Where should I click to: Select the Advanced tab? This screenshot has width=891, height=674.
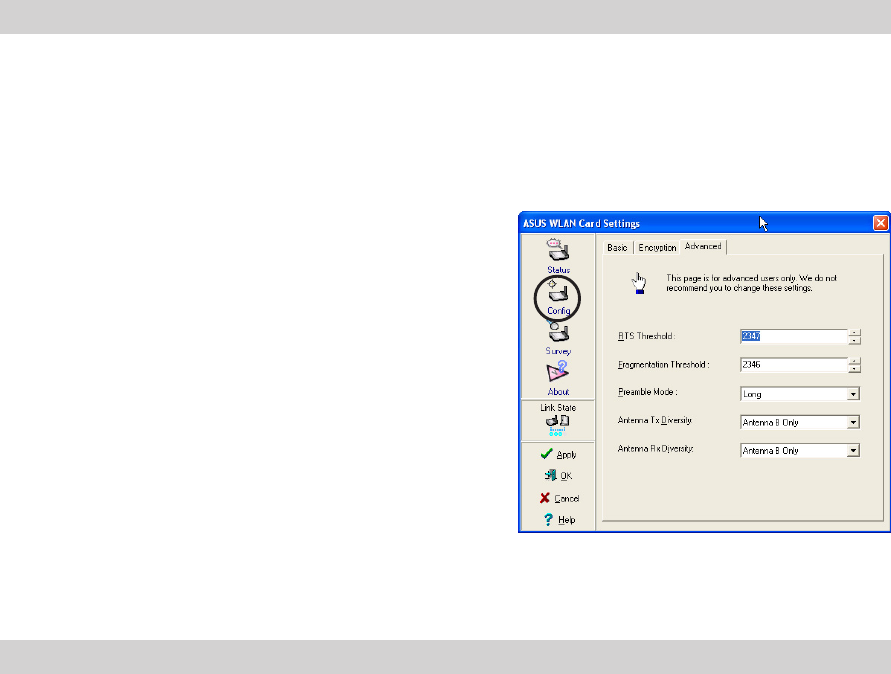(x=703, y=246)
